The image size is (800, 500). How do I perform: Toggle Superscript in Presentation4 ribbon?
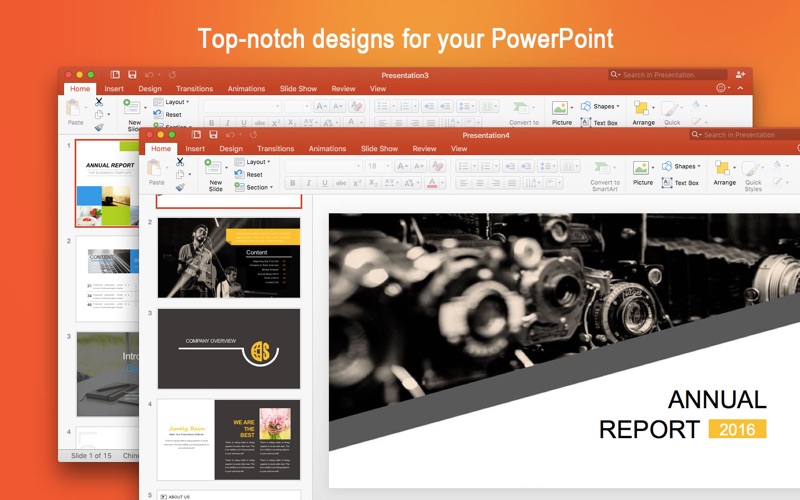(x=357, y=183)
